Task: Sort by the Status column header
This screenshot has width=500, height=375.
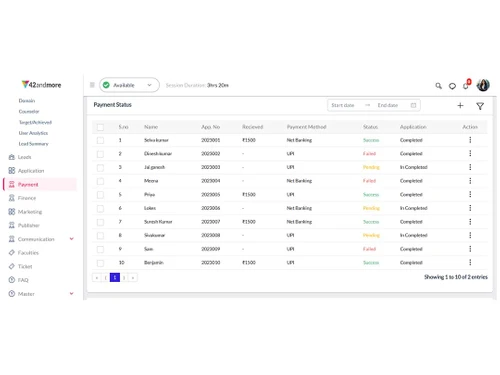Action: 370,127
